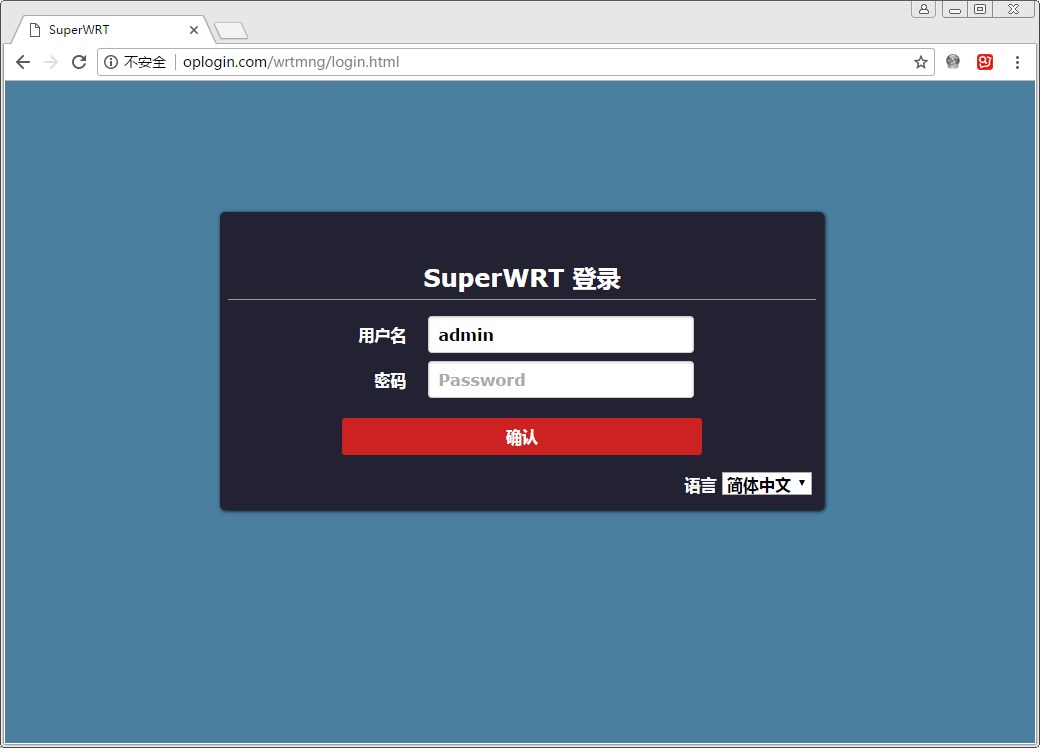Reload the current page
This screenshot has width=1040, height=748.
coord(79,62)
